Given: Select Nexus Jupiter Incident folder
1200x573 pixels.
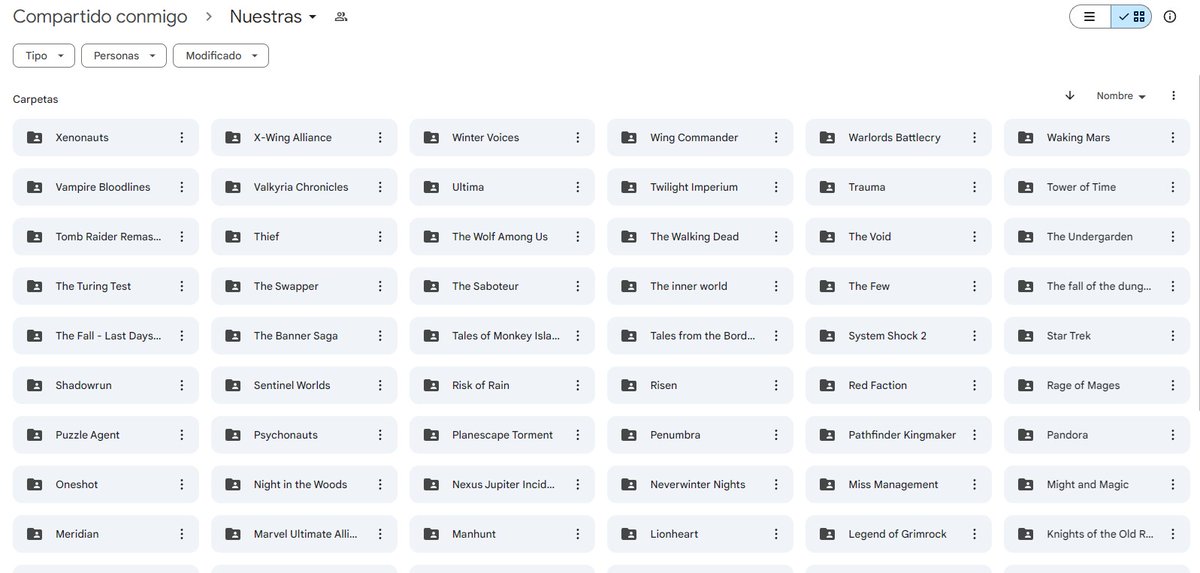Looking at the screenshot, I should [x=502, y=485].
